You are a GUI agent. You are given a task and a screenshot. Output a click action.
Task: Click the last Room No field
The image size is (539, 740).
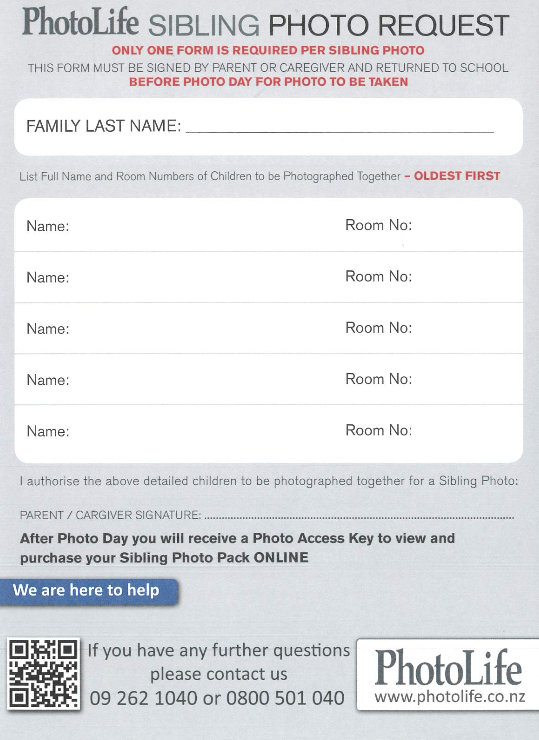tap(465, 430)
